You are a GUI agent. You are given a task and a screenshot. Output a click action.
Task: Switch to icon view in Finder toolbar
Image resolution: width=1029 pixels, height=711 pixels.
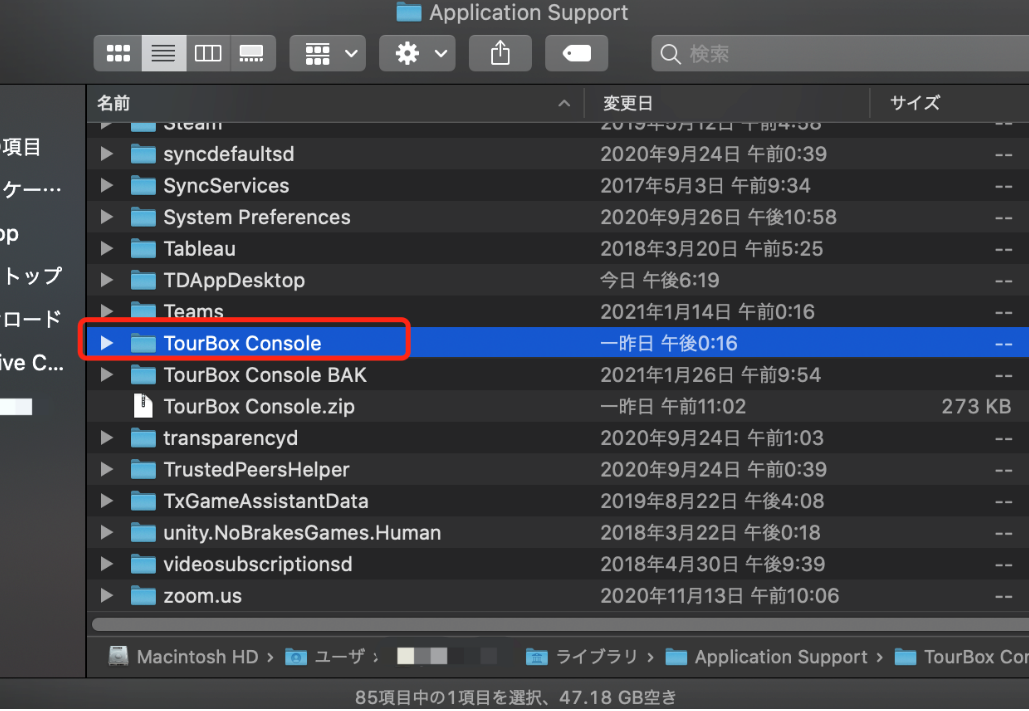point(118,53)
